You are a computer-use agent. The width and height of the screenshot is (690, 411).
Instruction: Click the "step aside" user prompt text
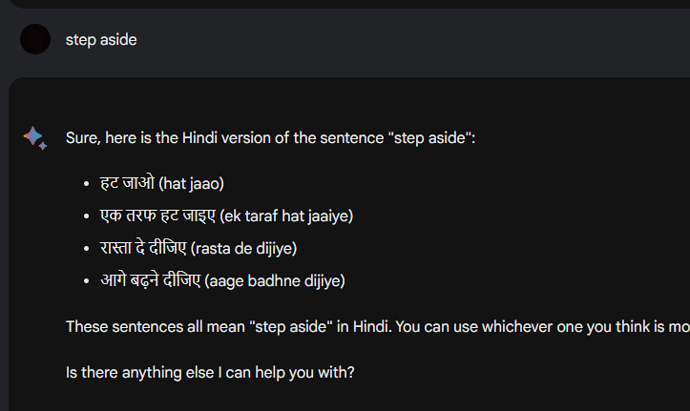coord(101,40)
